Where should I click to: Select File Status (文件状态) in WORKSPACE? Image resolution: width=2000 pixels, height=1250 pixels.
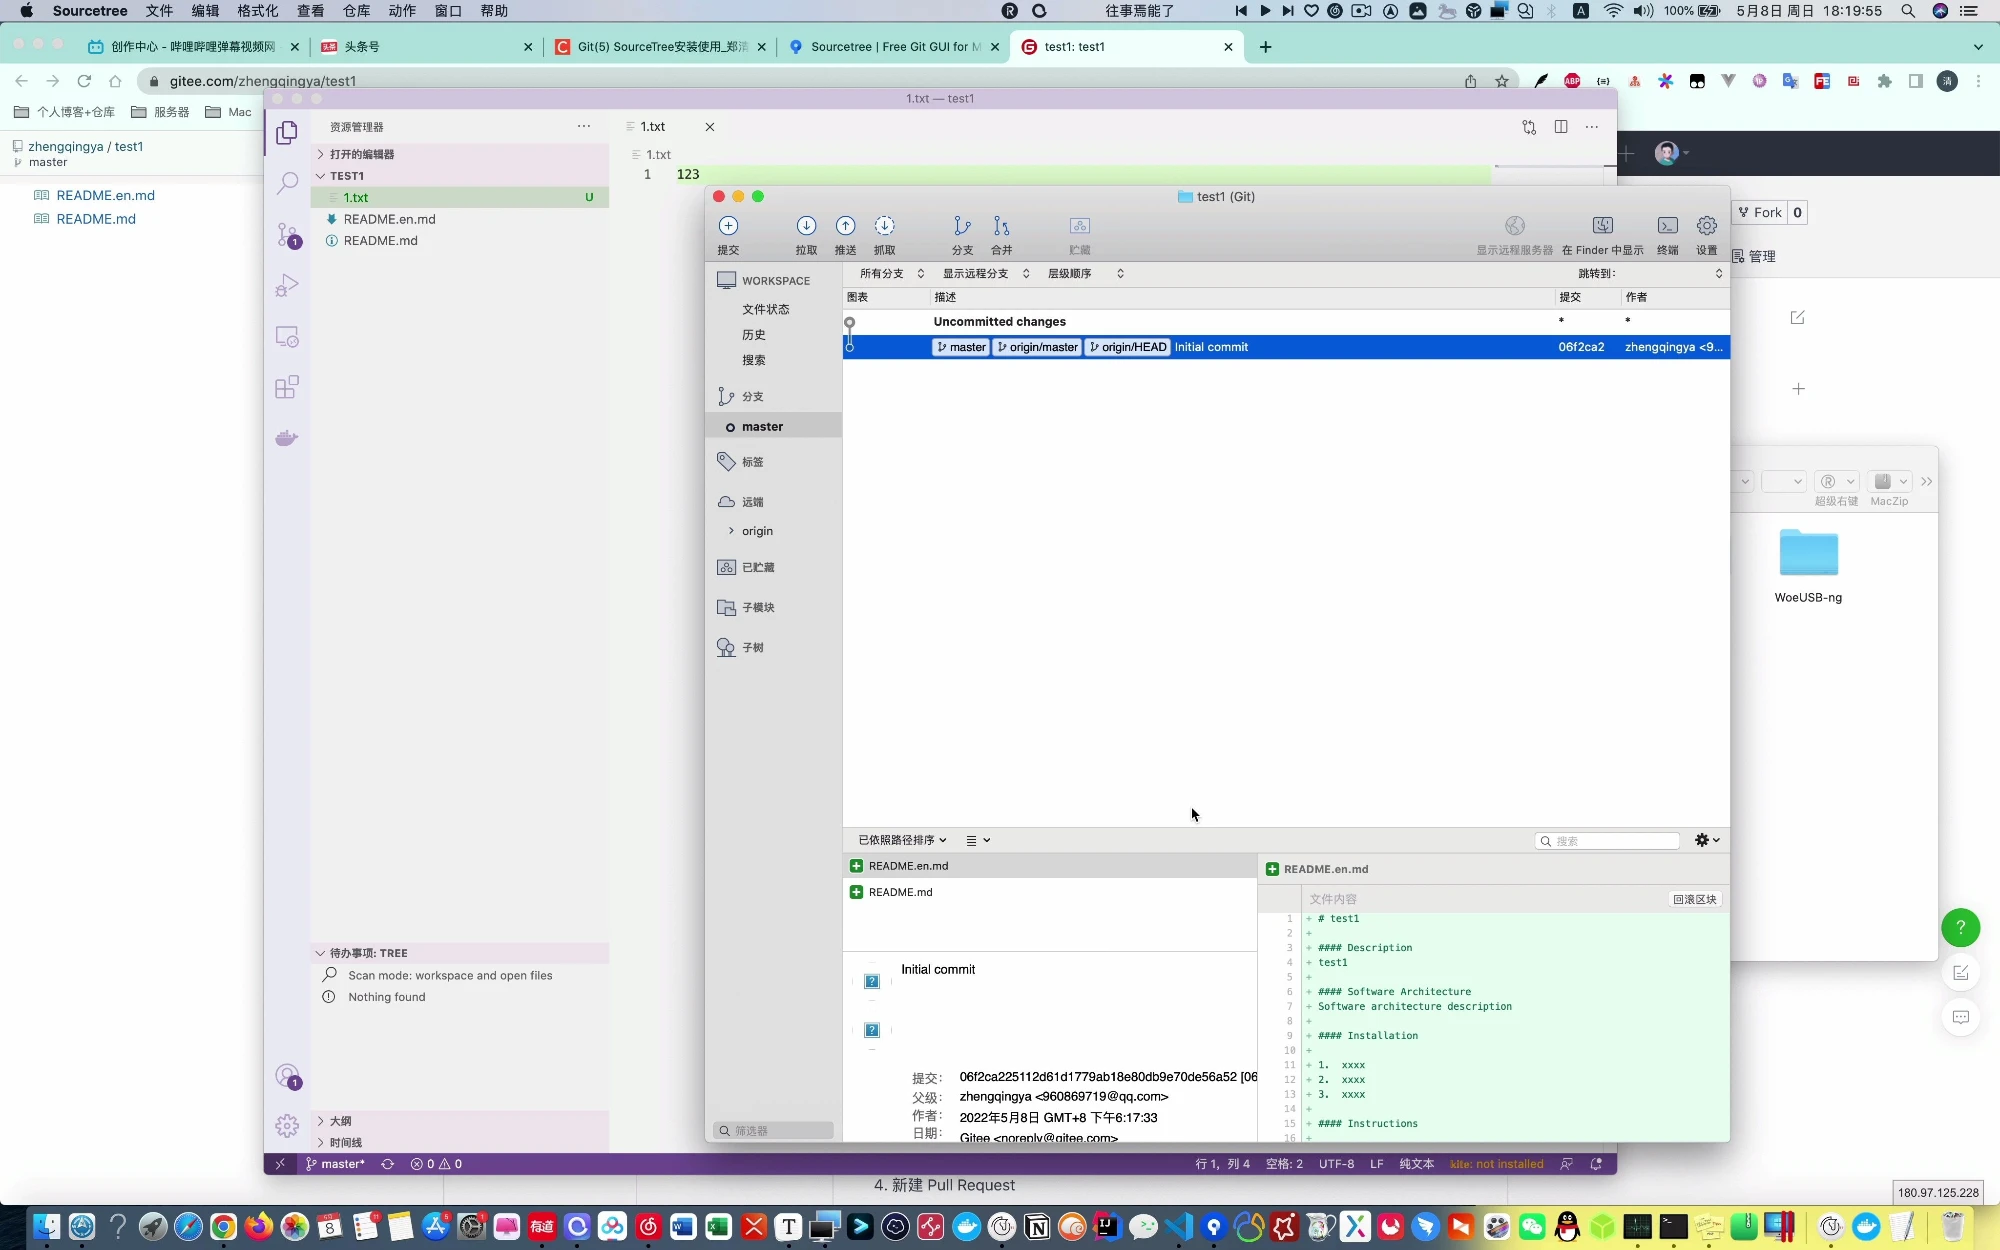click(766, 309)
